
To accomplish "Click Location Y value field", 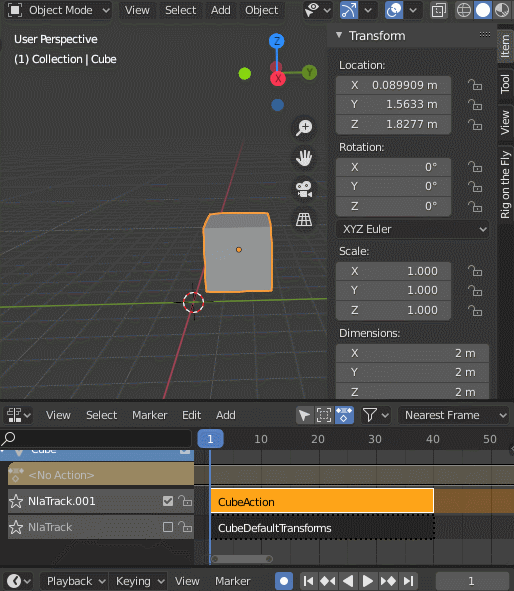I will coord(393,104).
